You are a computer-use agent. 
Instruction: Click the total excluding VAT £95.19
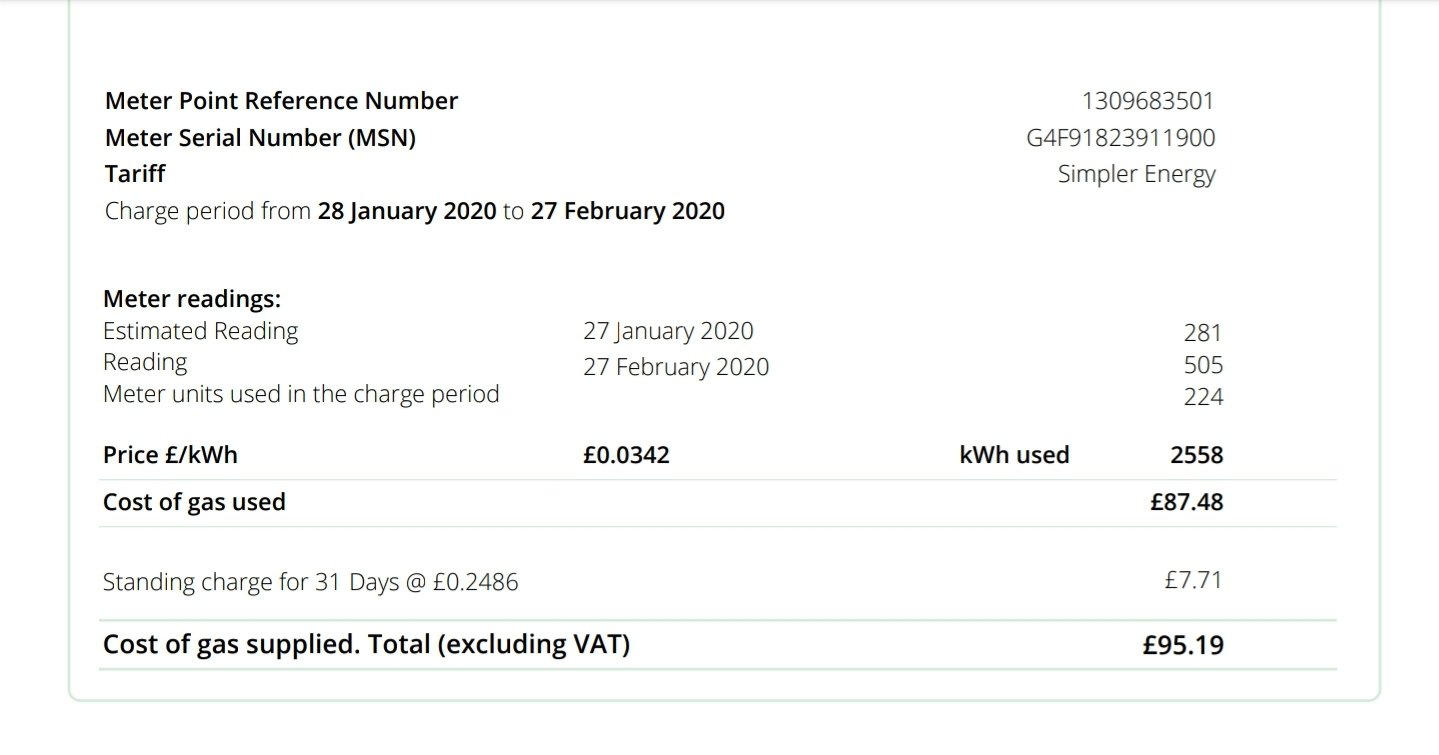(1183, 645)
